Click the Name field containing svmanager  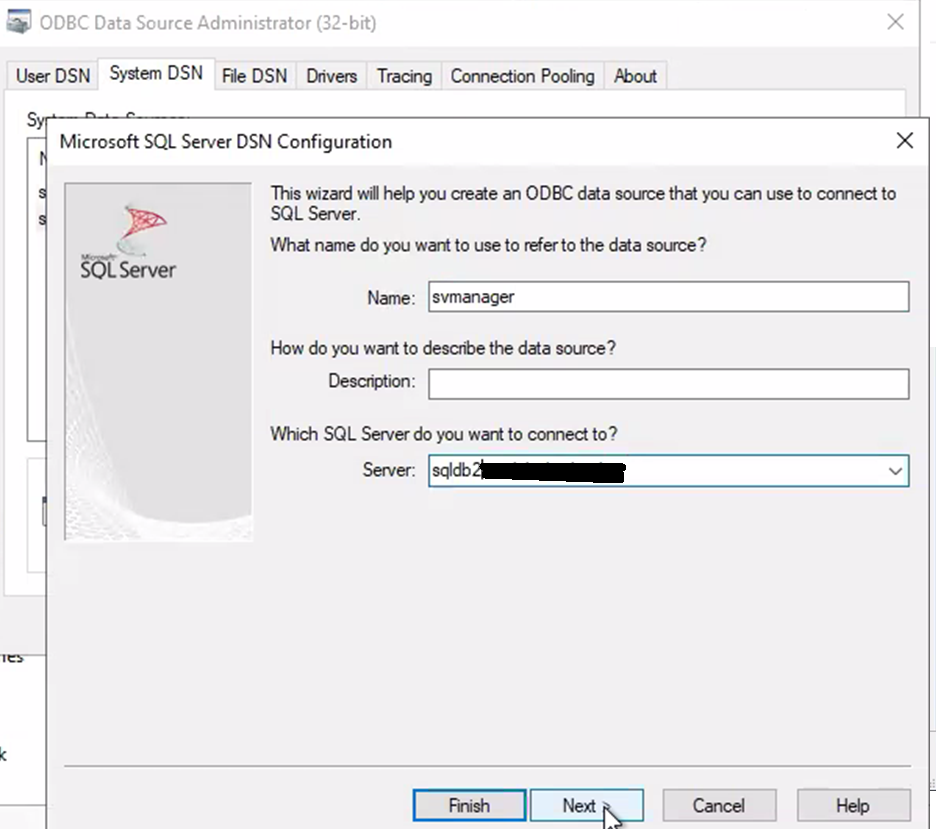pyautogui.click(x=668, y=297)
